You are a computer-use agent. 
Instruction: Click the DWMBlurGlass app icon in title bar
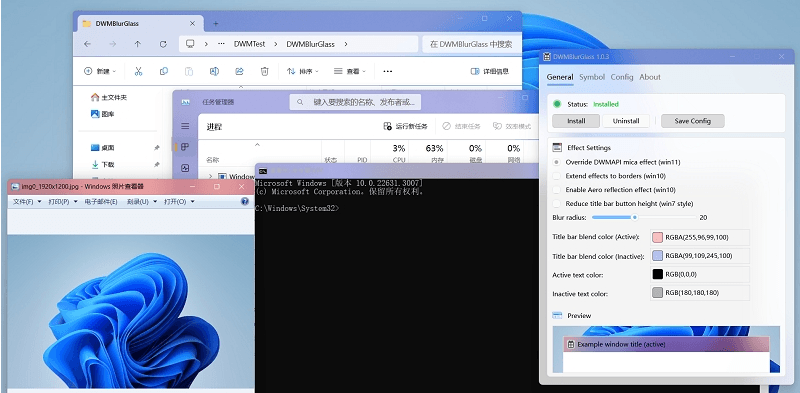[x=546, y=56]
